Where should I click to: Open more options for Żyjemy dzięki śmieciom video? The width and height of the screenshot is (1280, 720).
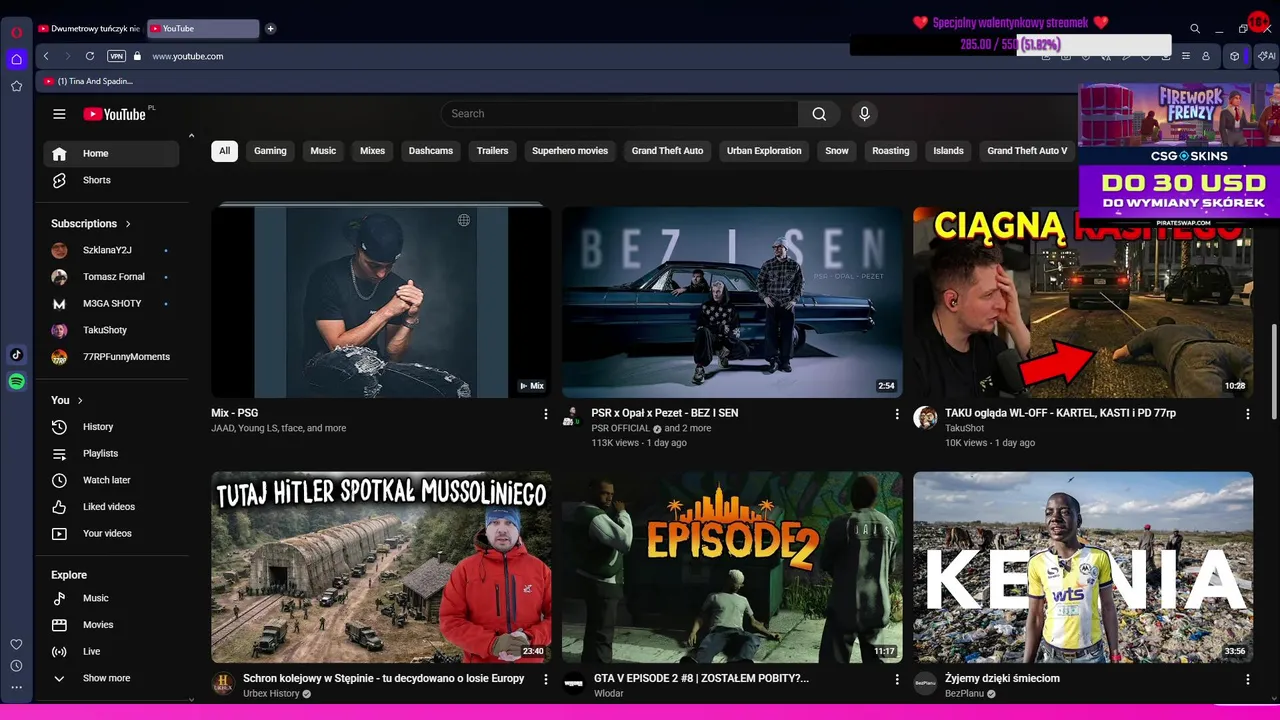1247,679
